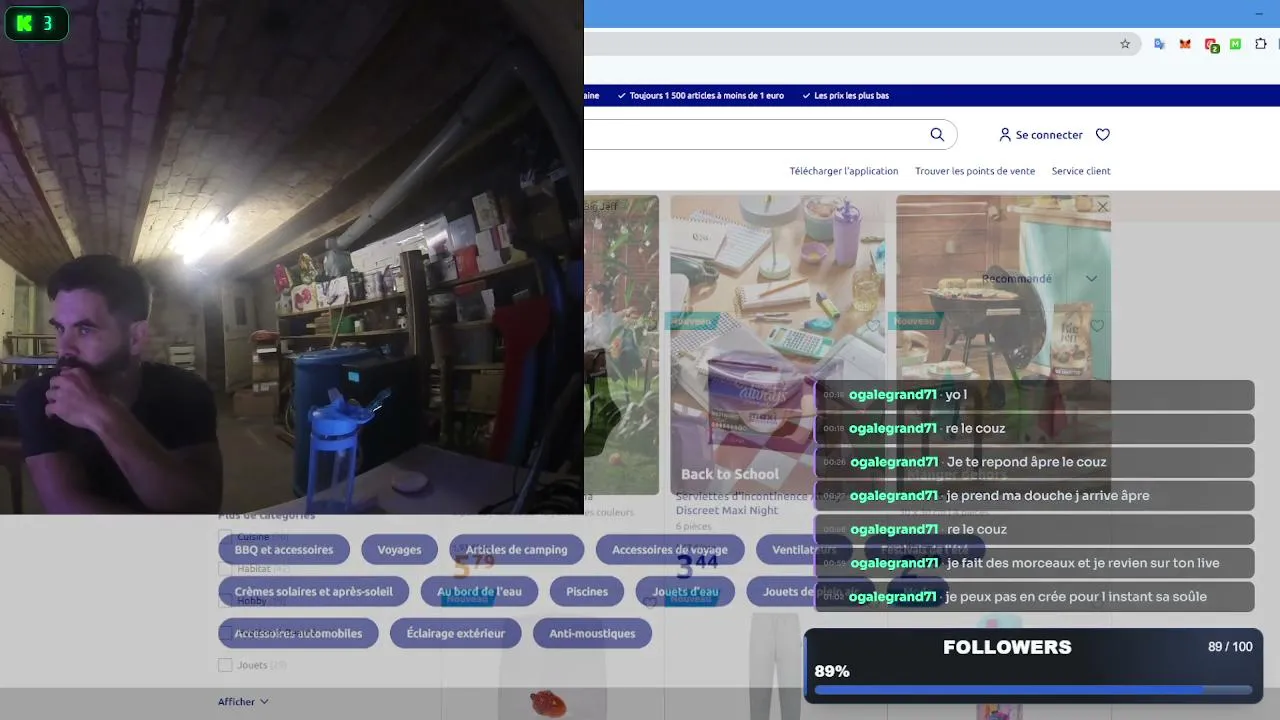The image size is (1280, 720).
Task: Click the search magnifier icon
Action: (937, 135)
